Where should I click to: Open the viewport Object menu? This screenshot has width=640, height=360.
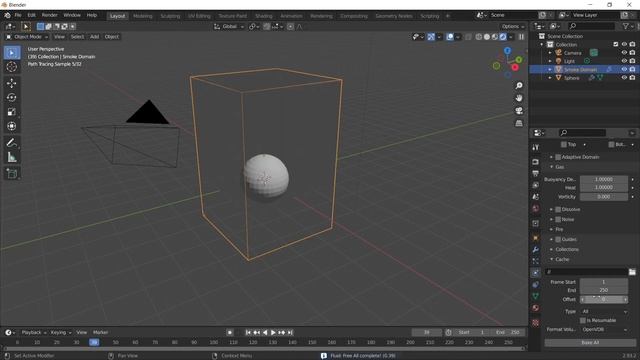111,37
